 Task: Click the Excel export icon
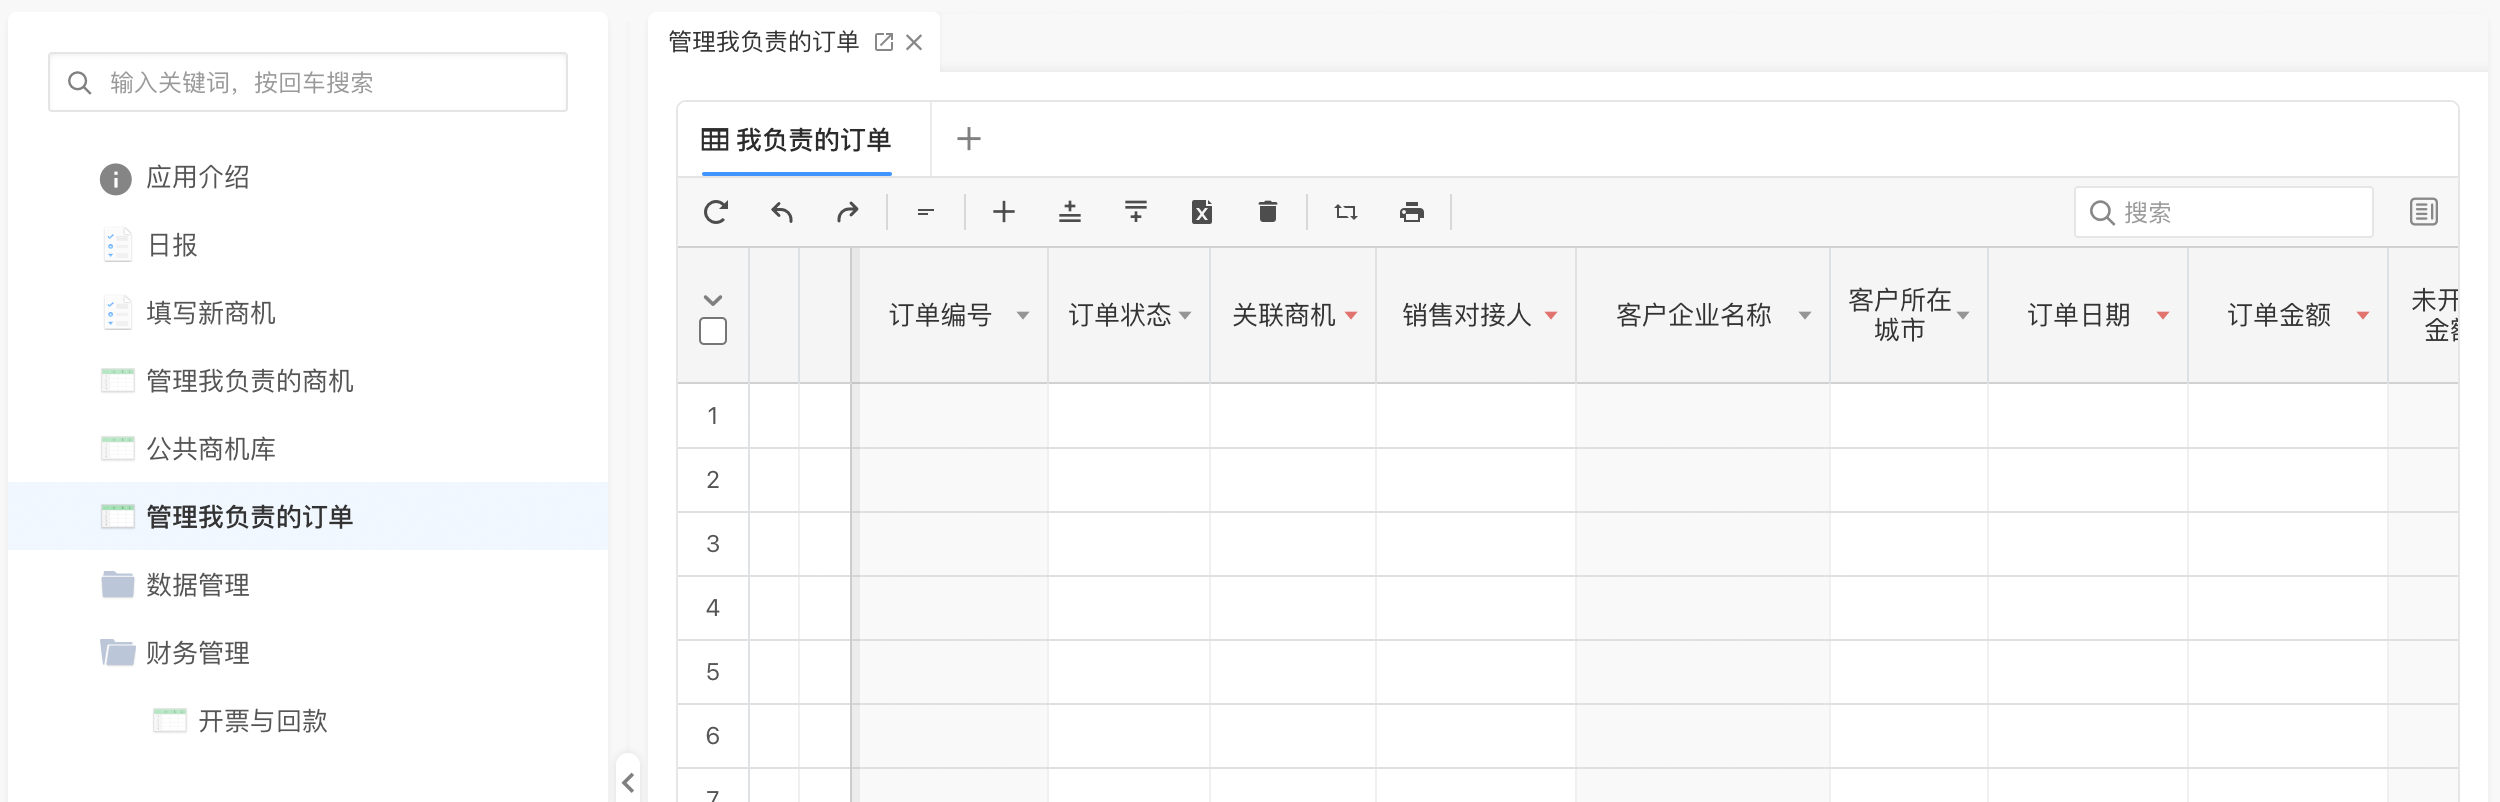pos(1202,212)
